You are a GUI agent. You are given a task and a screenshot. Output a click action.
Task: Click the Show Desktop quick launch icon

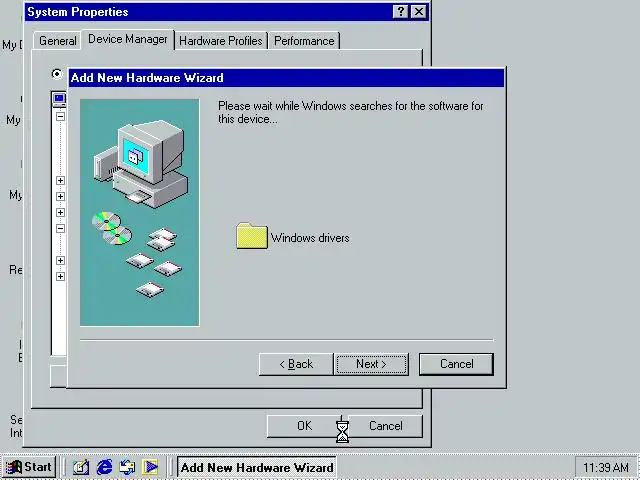80,467
